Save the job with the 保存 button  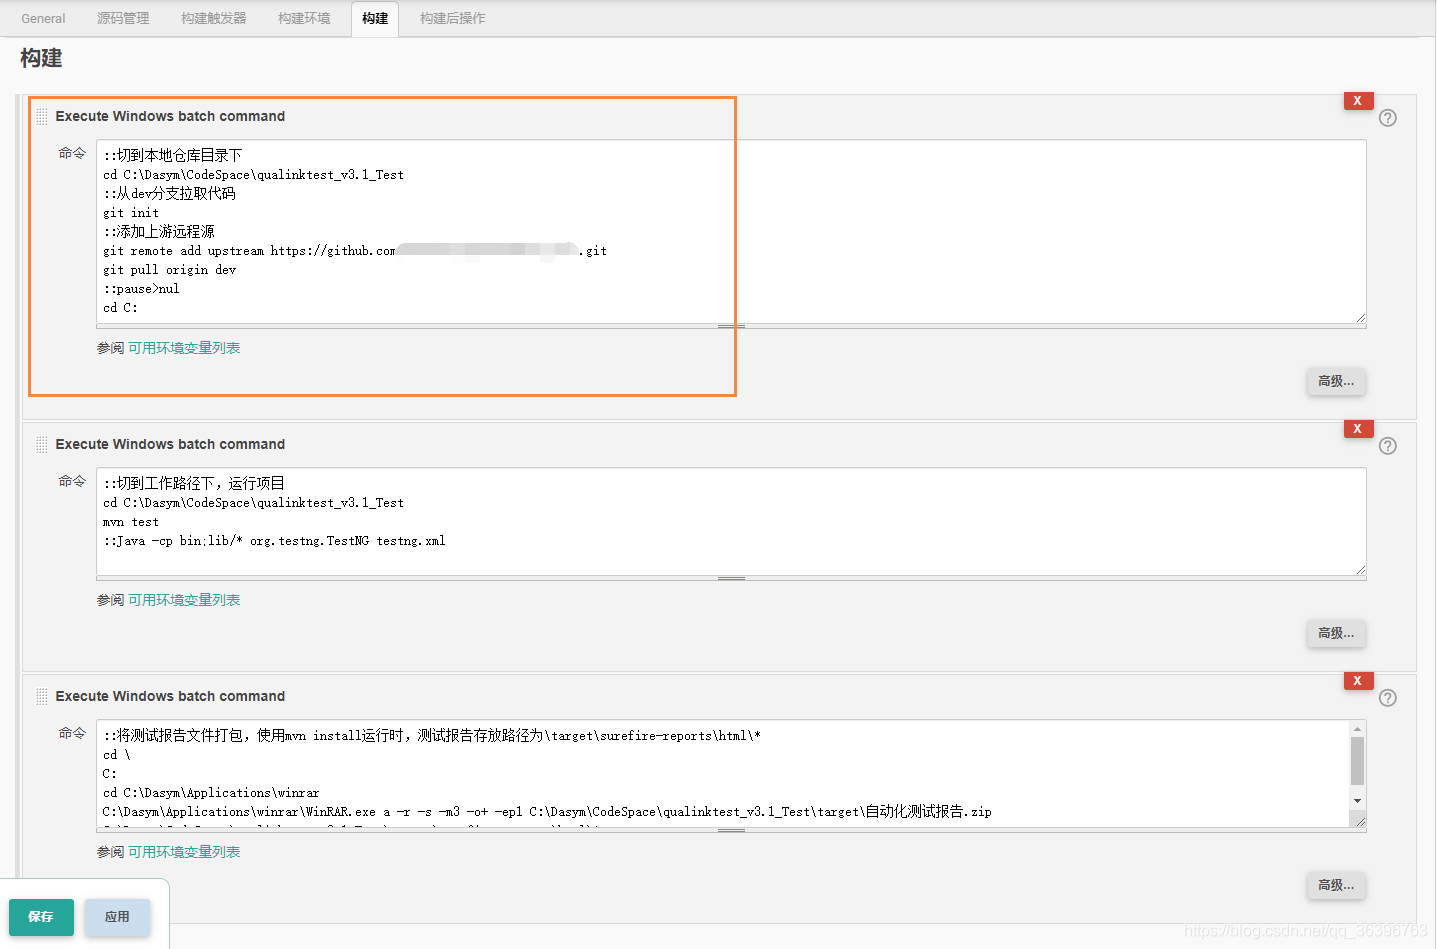(41, 917)
